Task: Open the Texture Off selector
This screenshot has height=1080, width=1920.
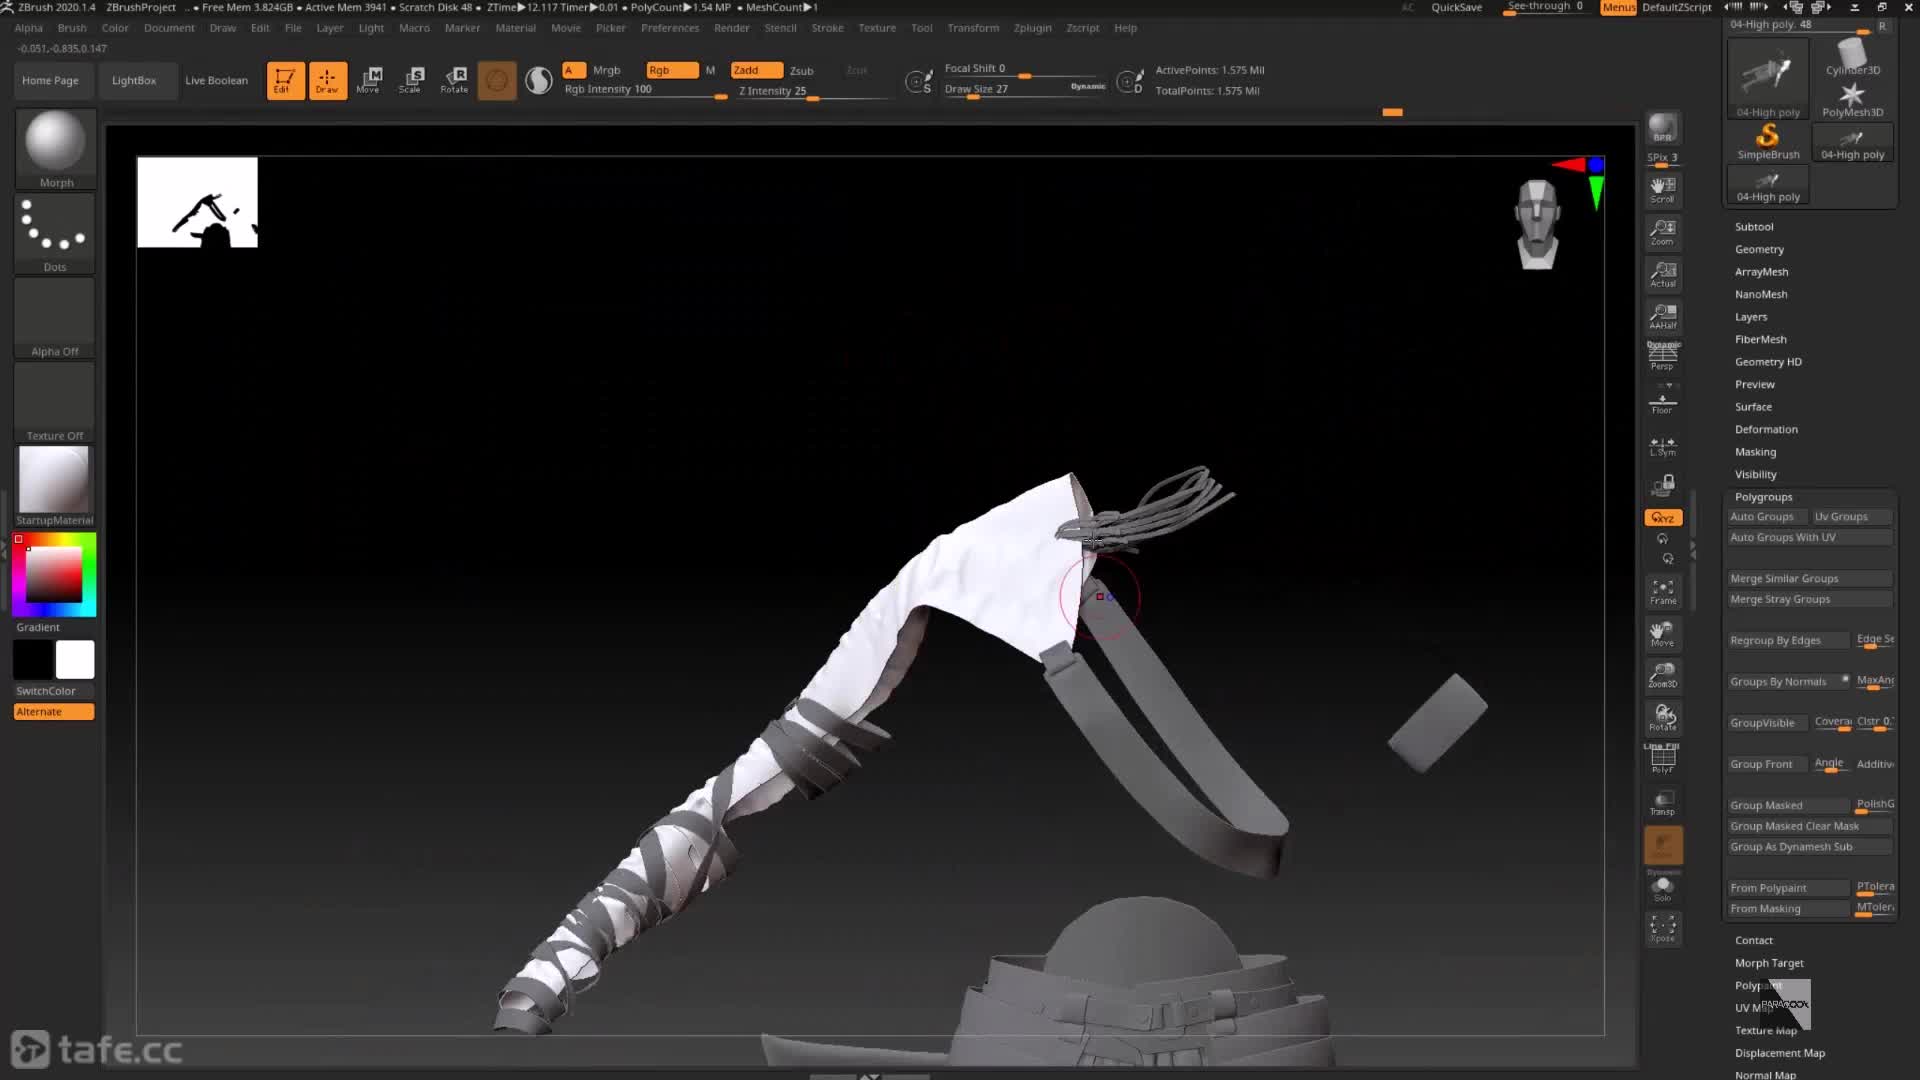Action: 55,402
